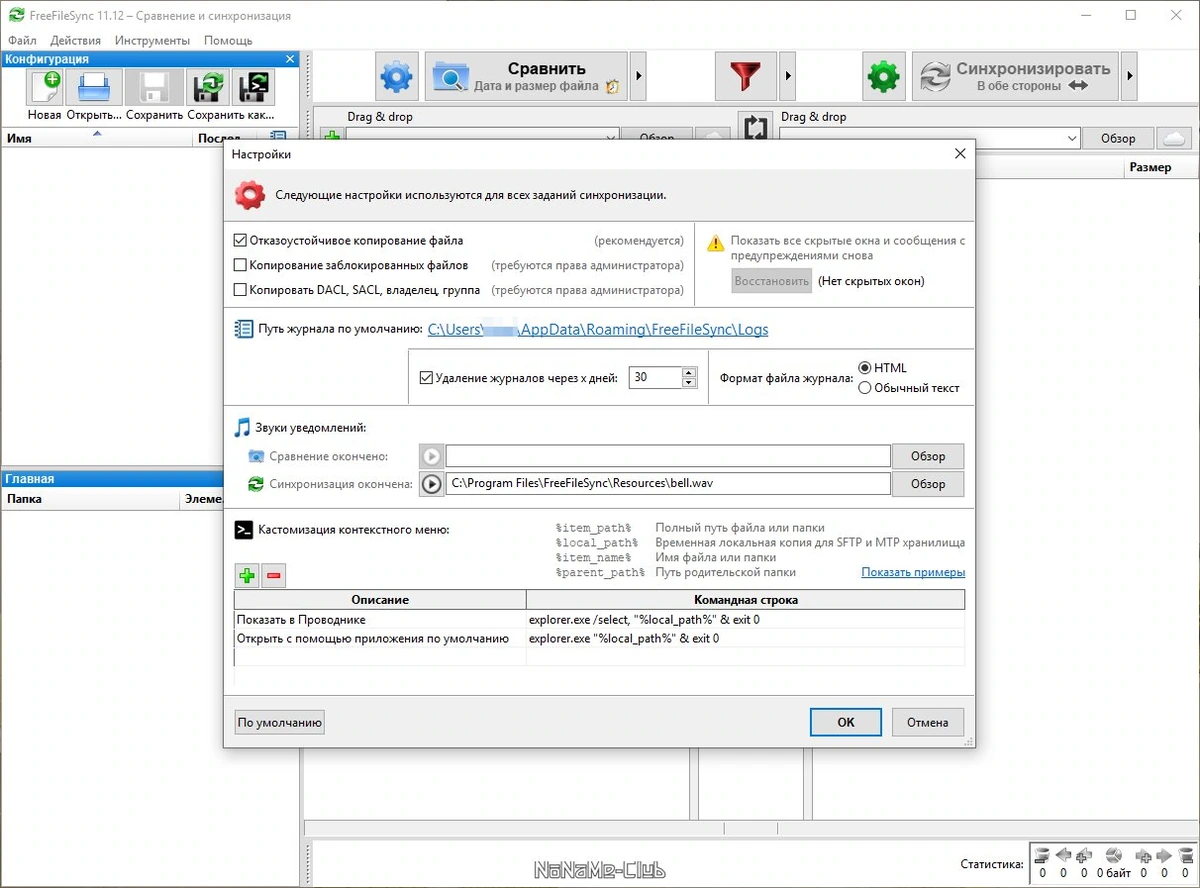Click the leftmost trash statistics icon

point(1042,856)
